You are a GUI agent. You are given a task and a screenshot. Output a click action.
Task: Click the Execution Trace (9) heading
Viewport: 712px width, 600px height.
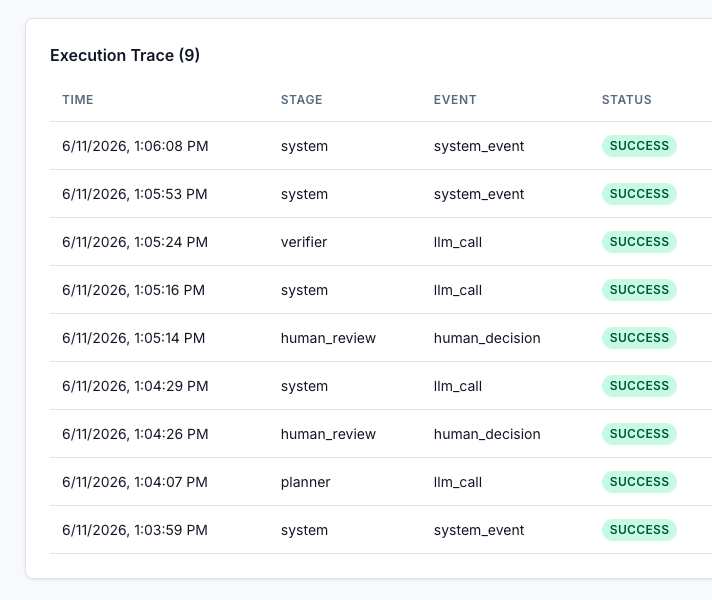pos(125,55)
